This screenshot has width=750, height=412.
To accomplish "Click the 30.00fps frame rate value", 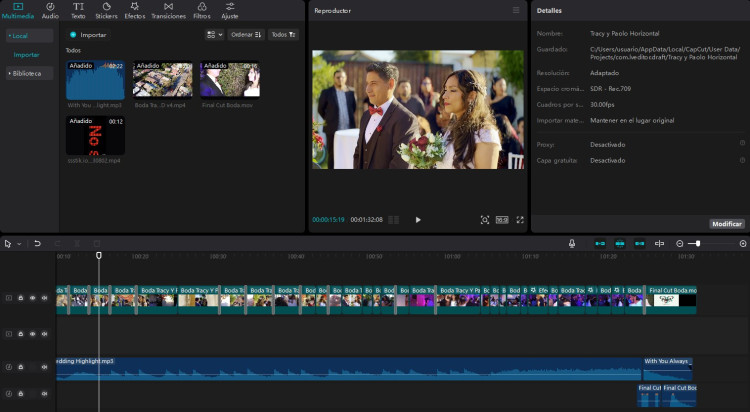I will click(602, 104).
